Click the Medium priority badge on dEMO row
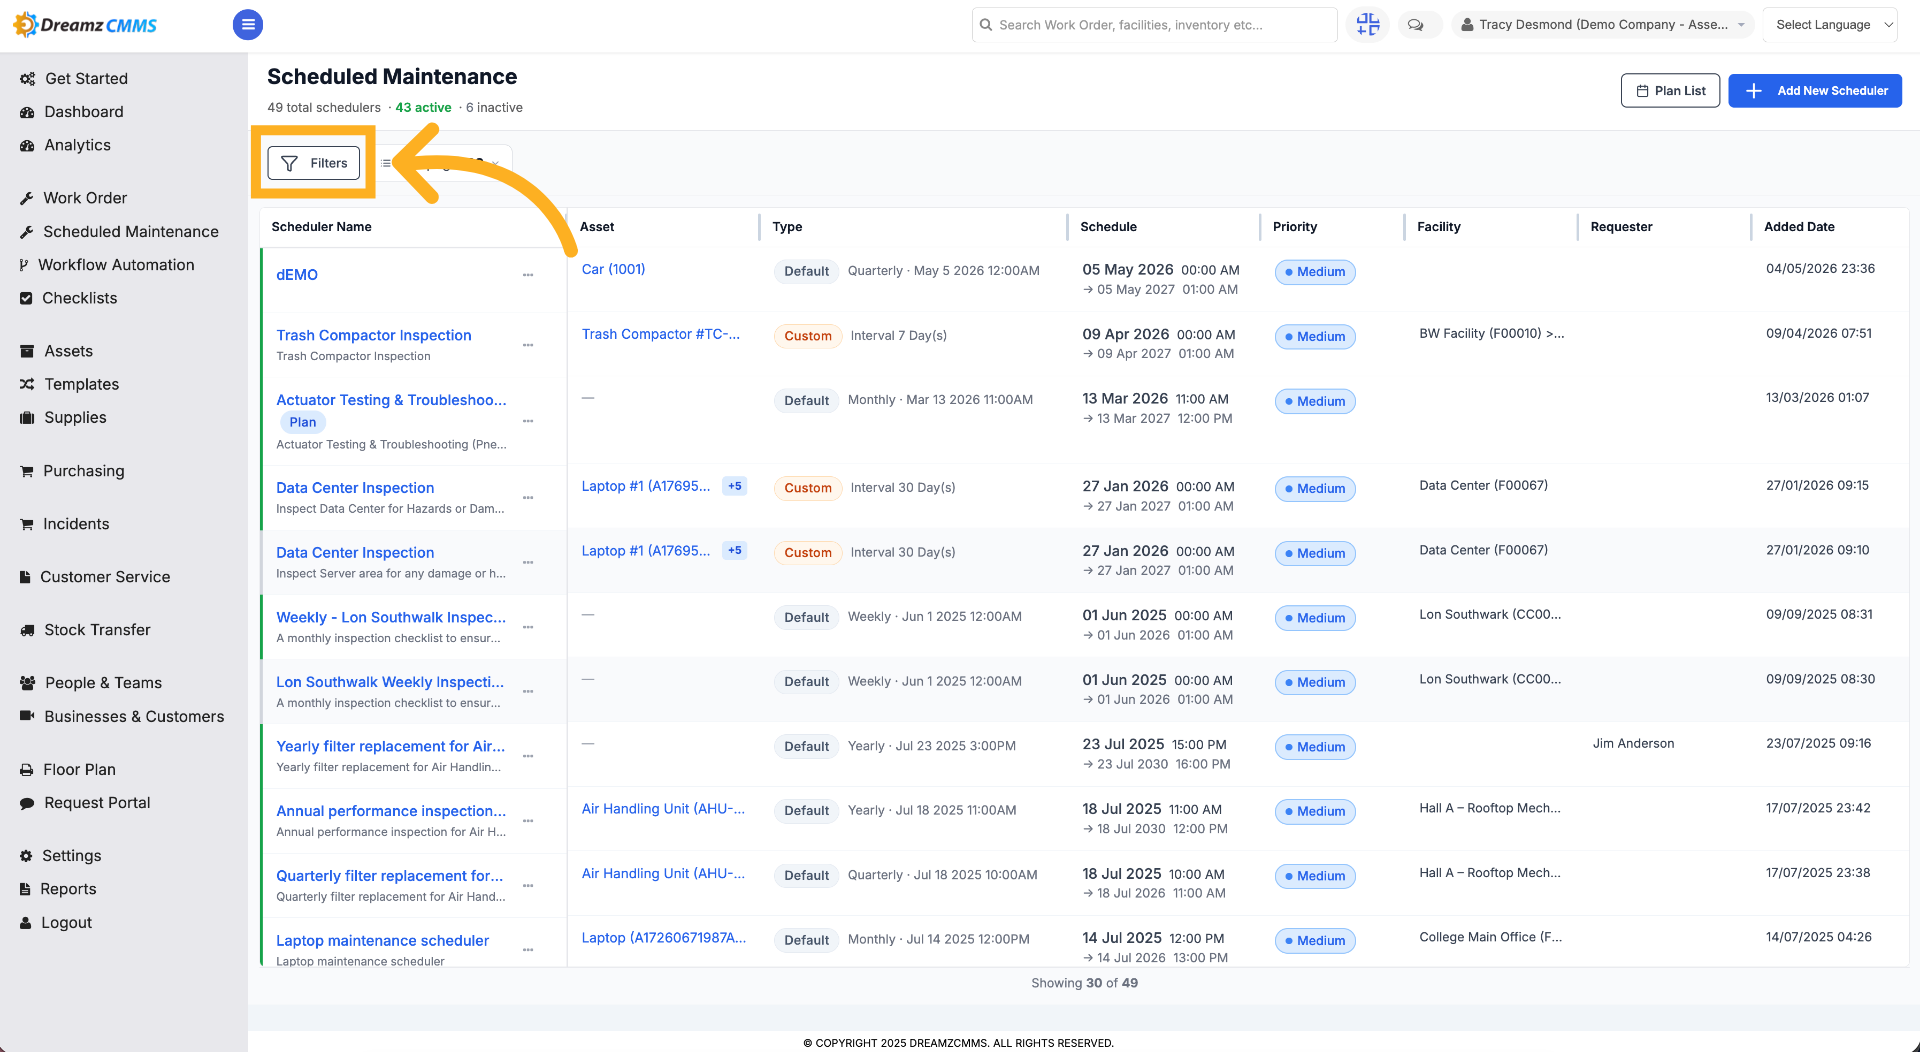The width and height of the screenshot is (1920, 1052). tap(1315, 272)
